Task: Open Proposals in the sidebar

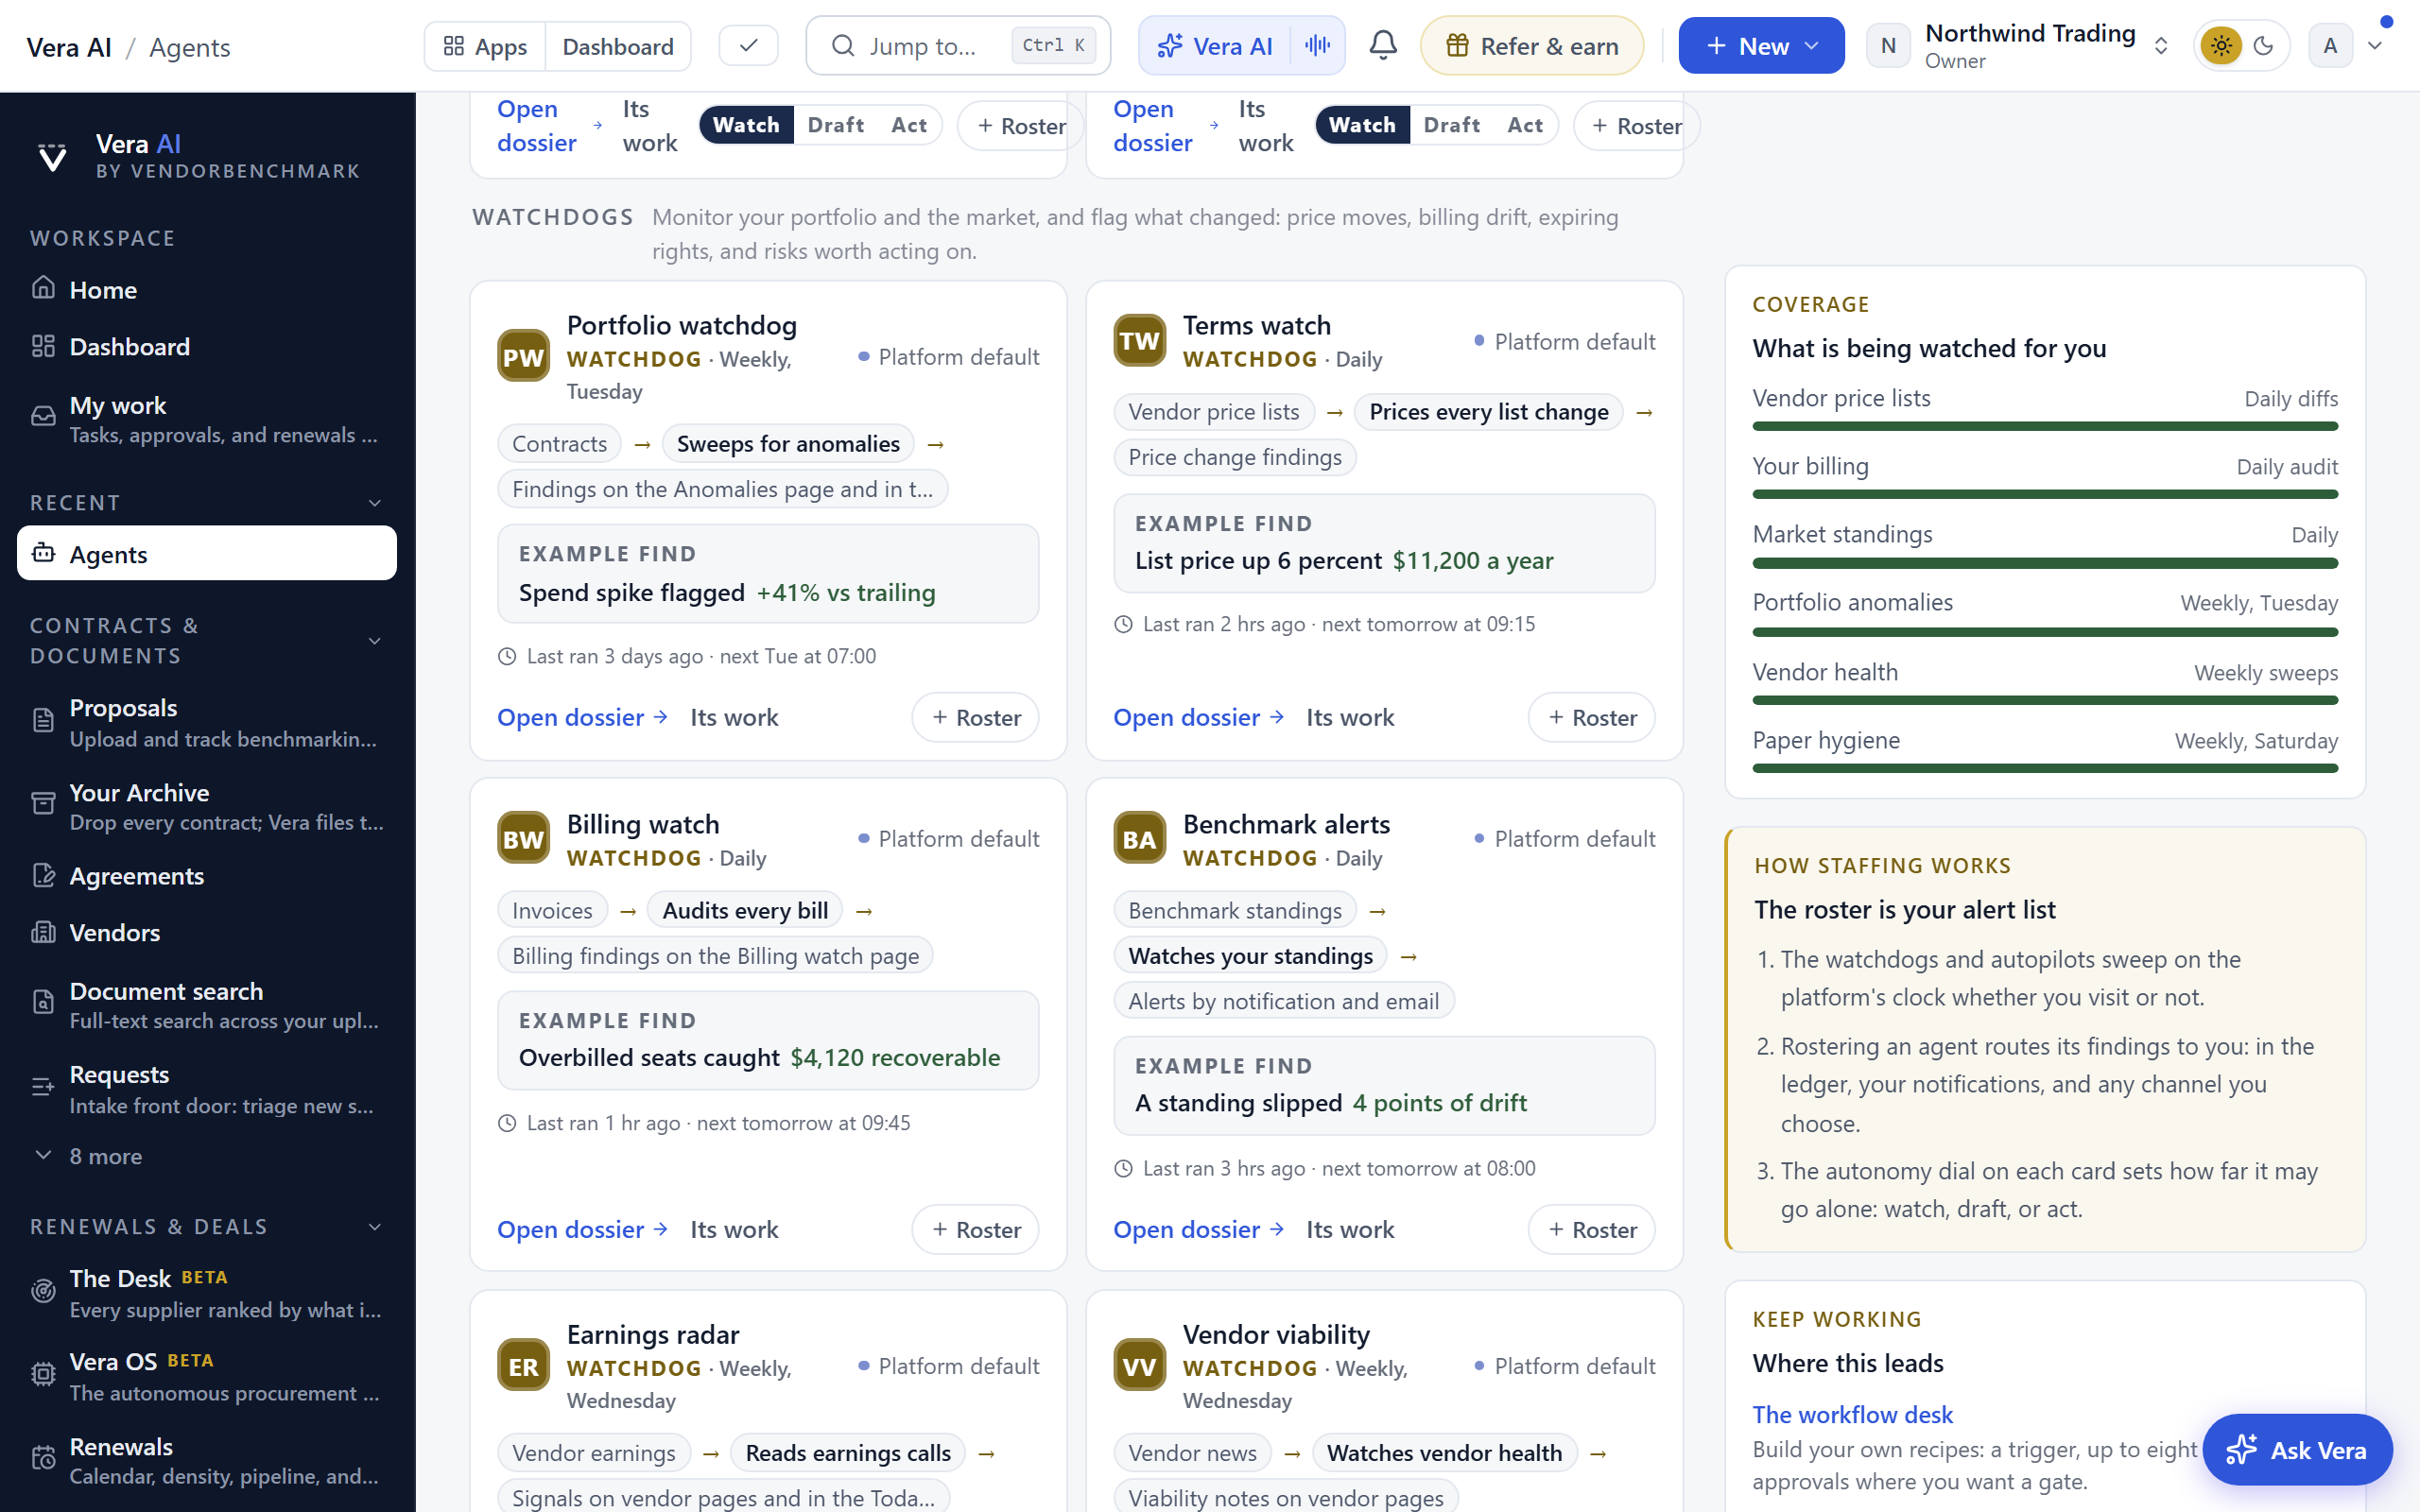Action: coord(207,722)
